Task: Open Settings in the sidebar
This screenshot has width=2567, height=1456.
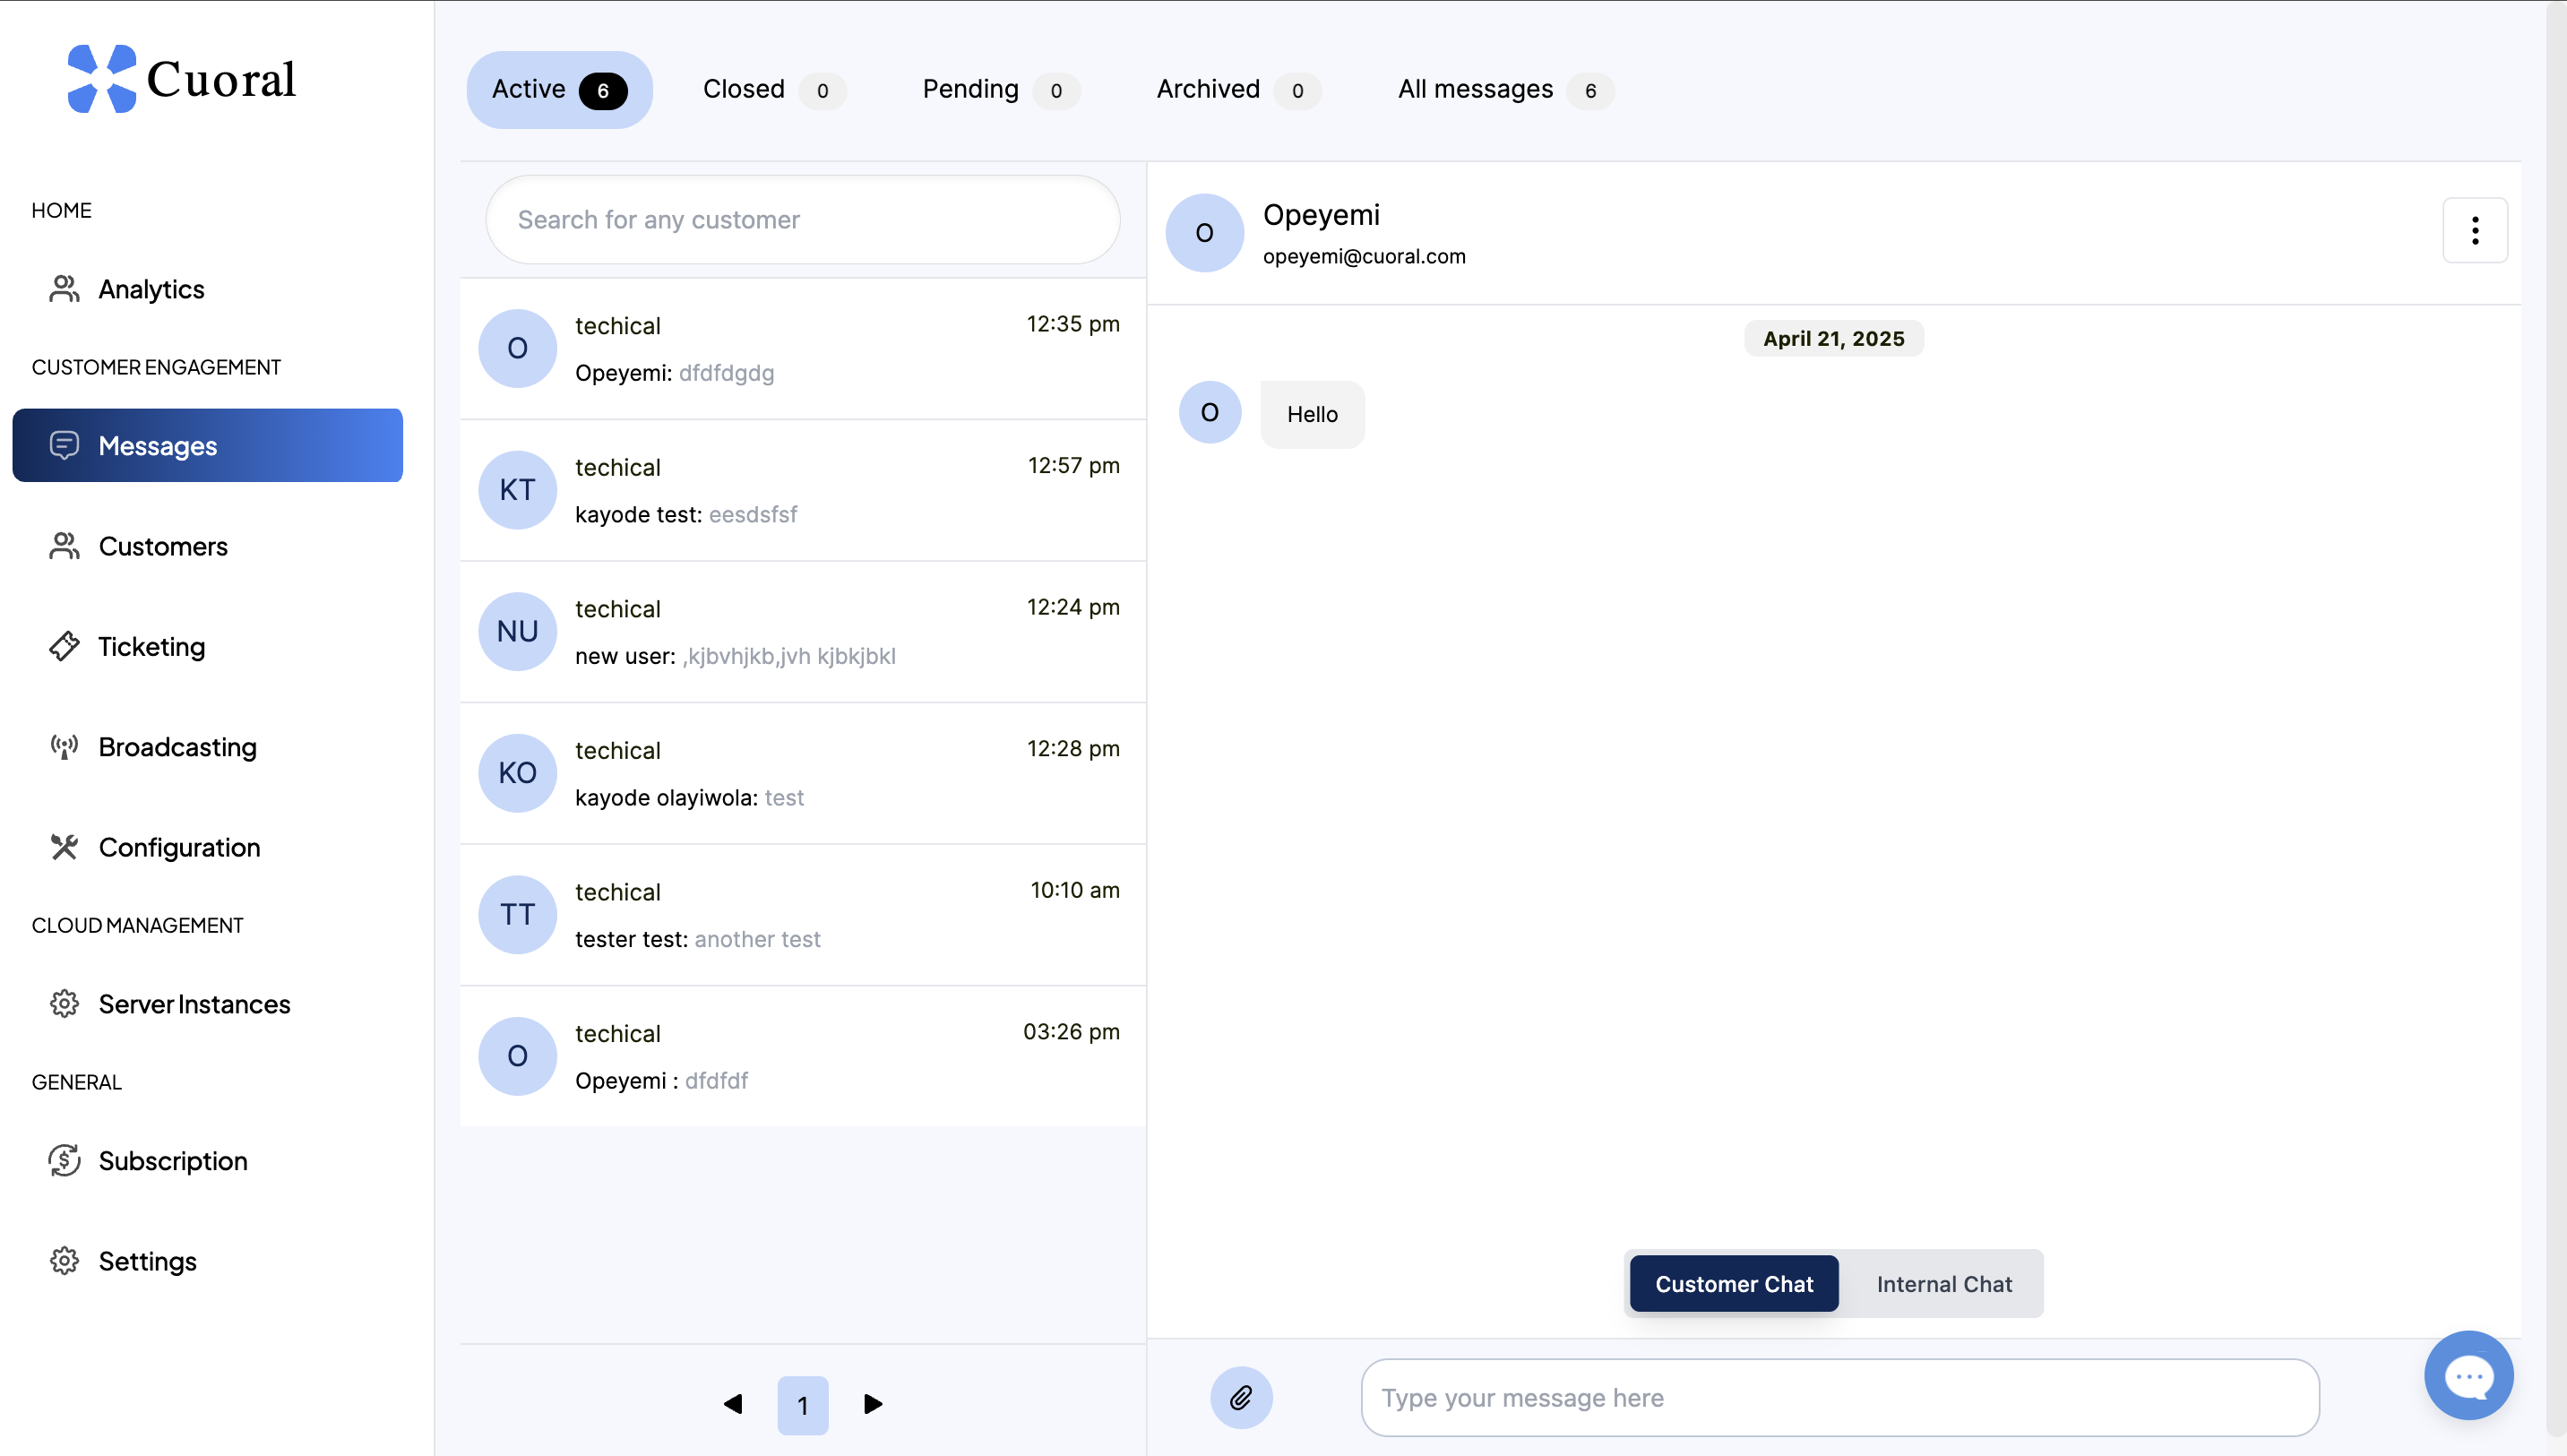Action: pos(147,1261)
